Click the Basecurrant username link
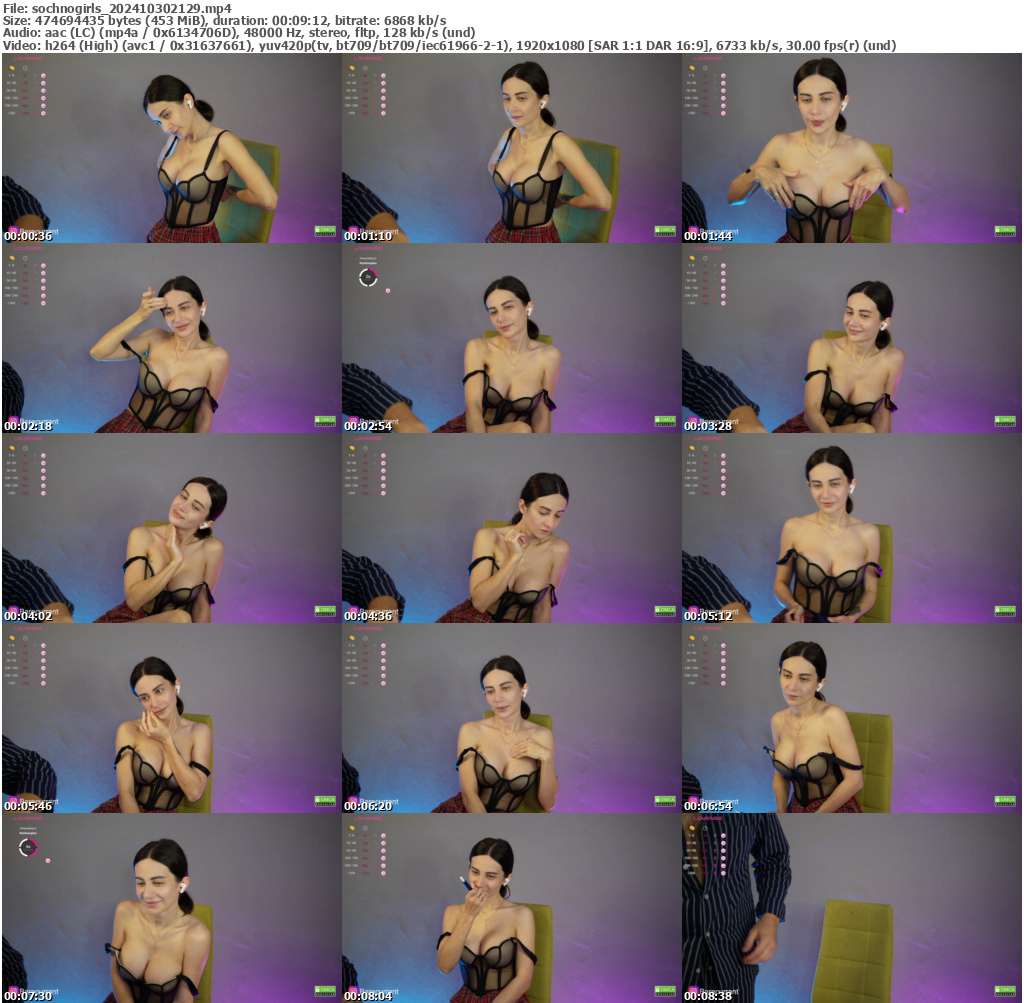This screenshot has width=1024, height=1003. [39, 232]
